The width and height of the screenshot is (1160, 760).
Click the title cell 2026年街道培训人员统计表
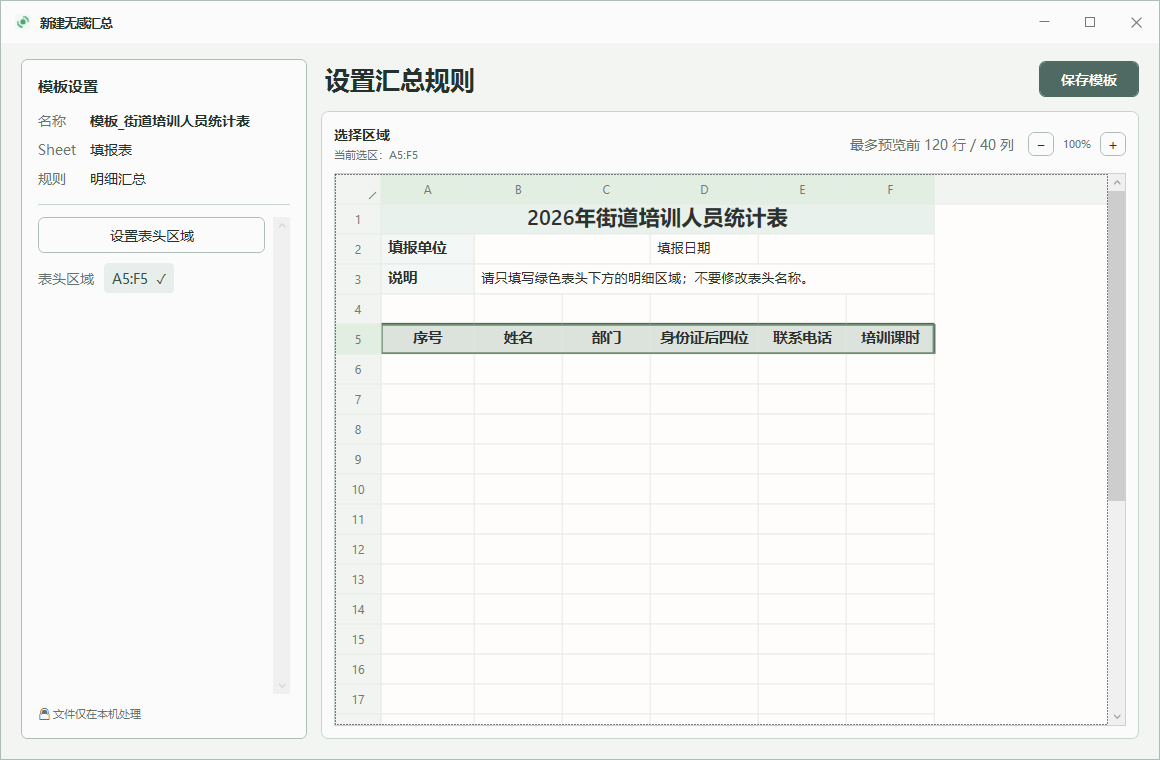(658, 219)
